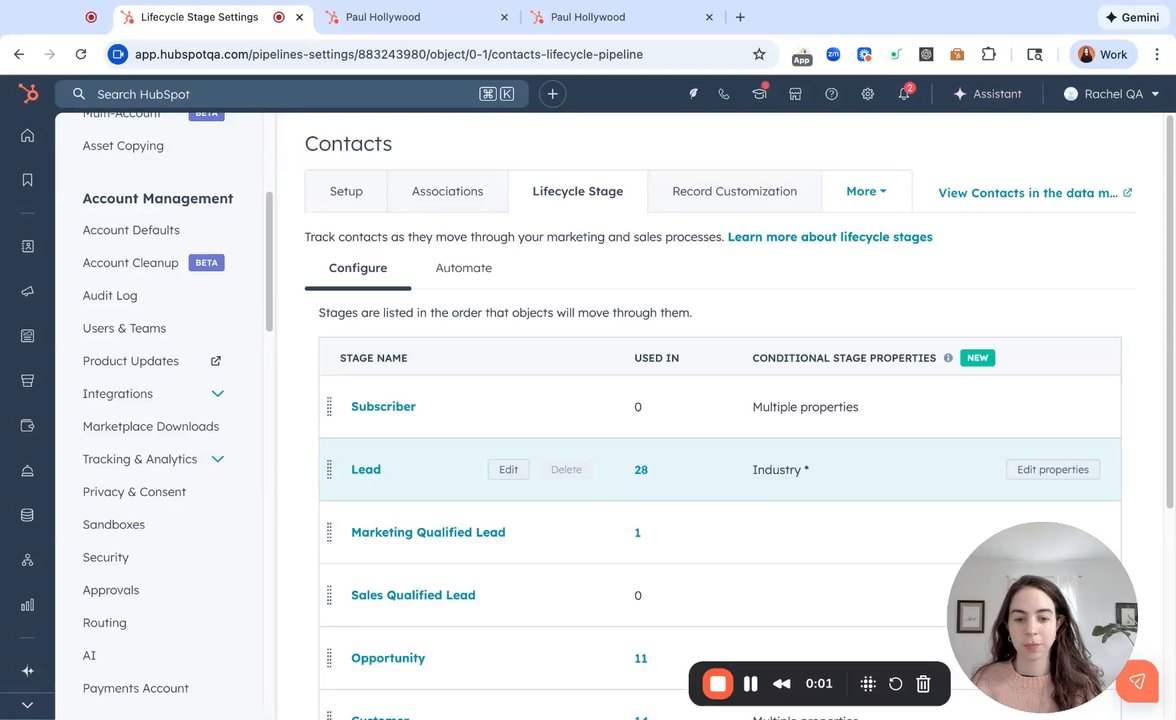Image resolution: width=1176 pixels, height=720 pixels.
Task: Open the Commerce wallet icon in left rail
Action: tap(27, 426)
